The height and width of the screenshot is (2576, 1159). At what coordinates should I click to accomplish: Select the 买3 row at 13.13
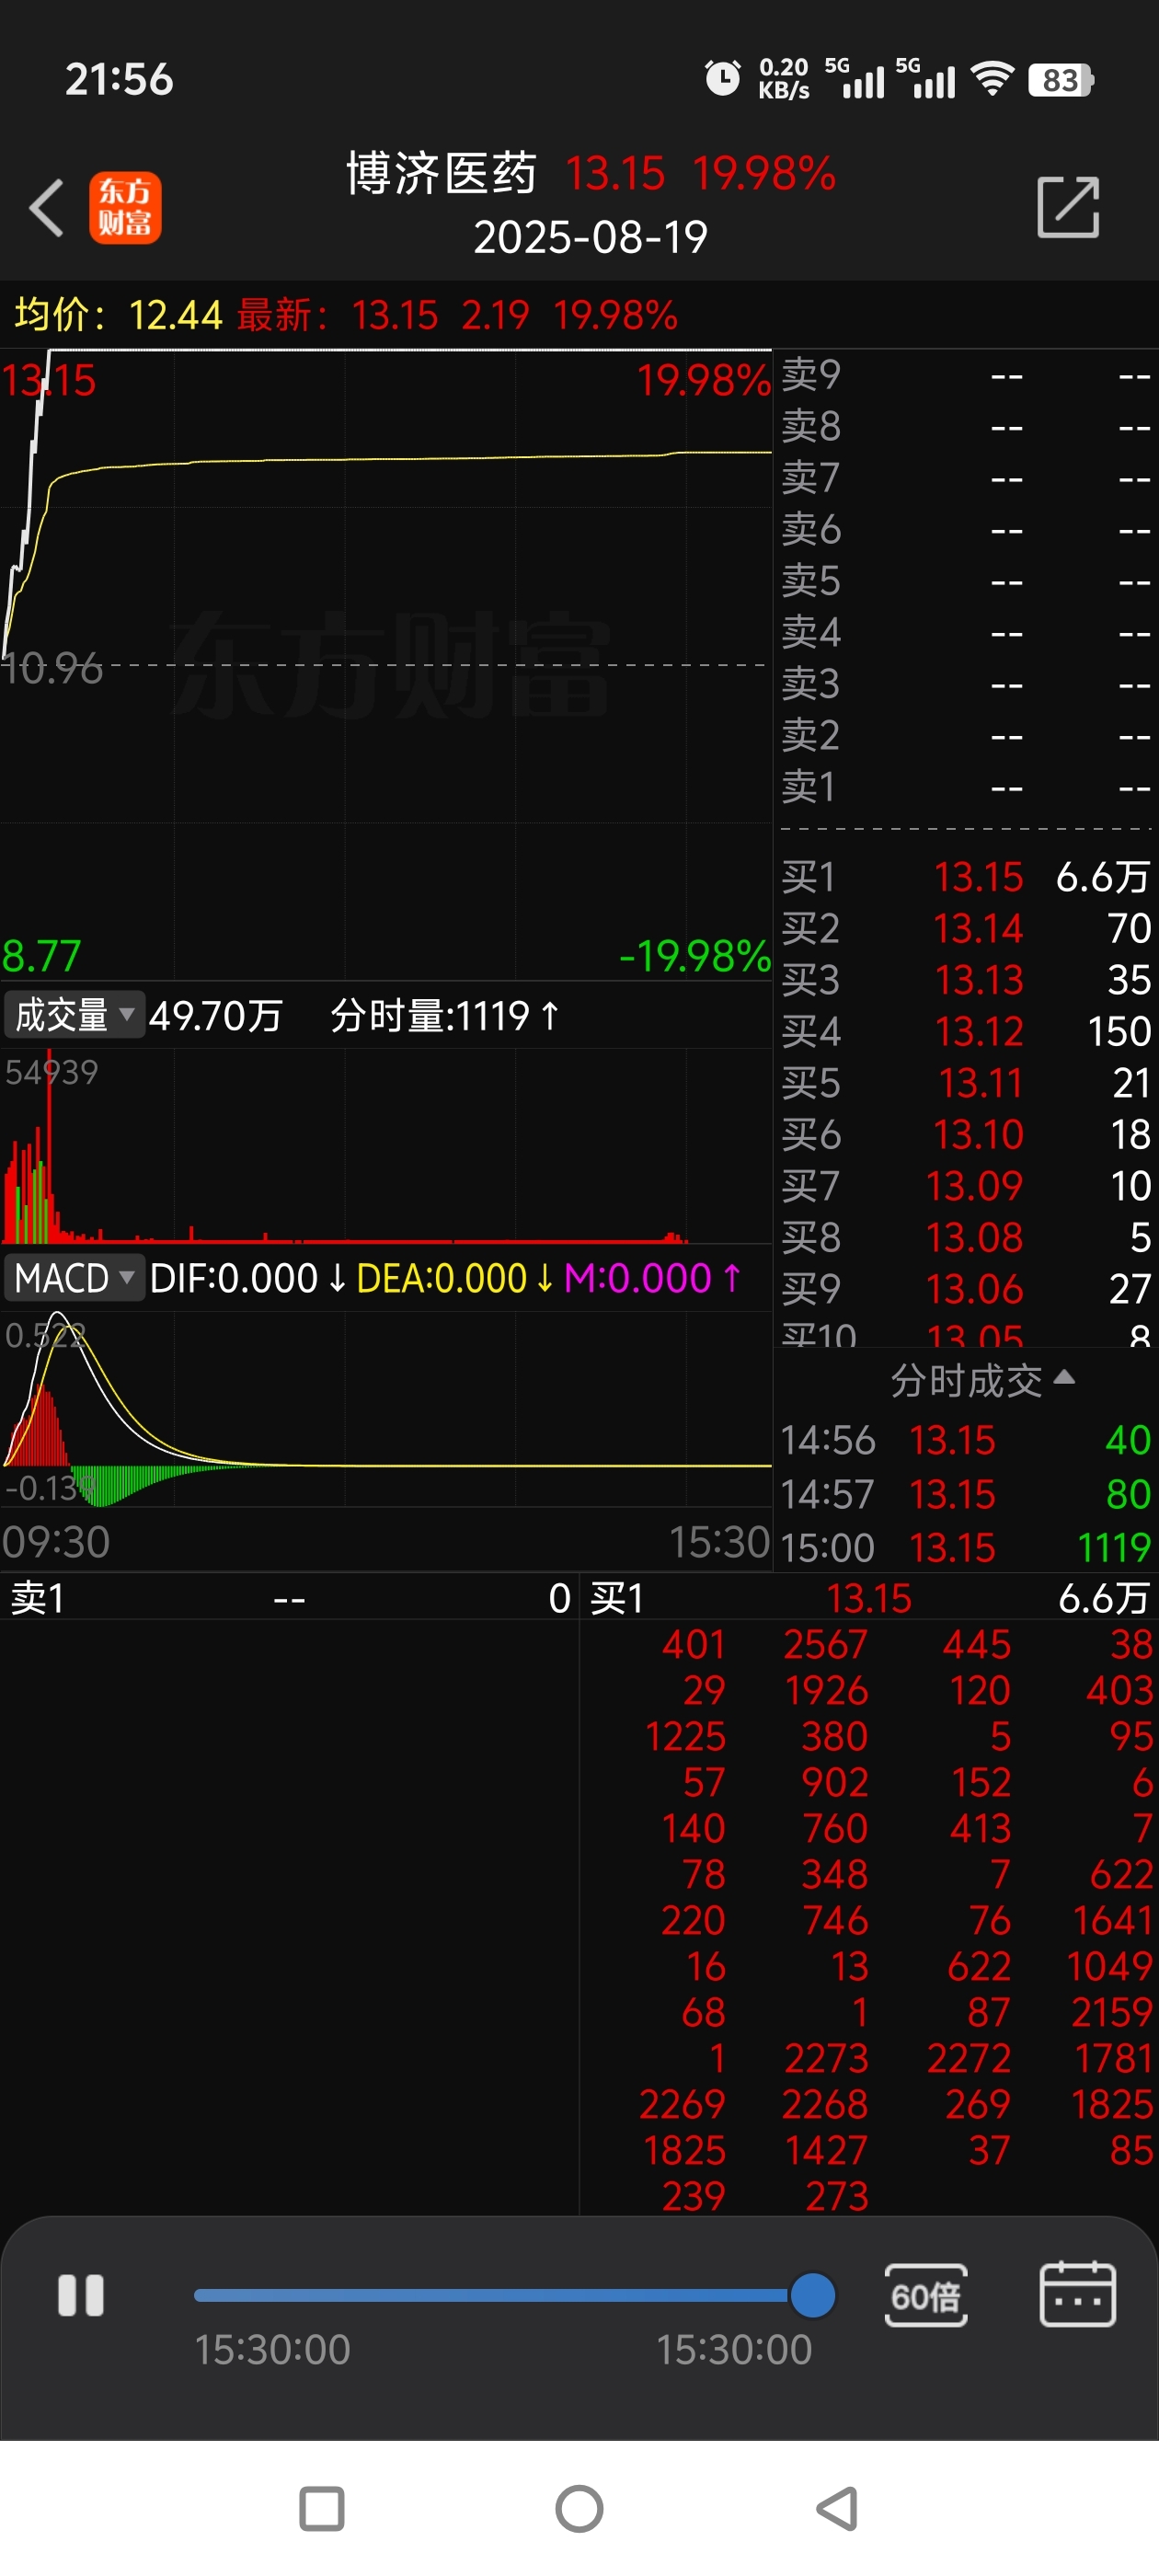[x=966, y=980]
